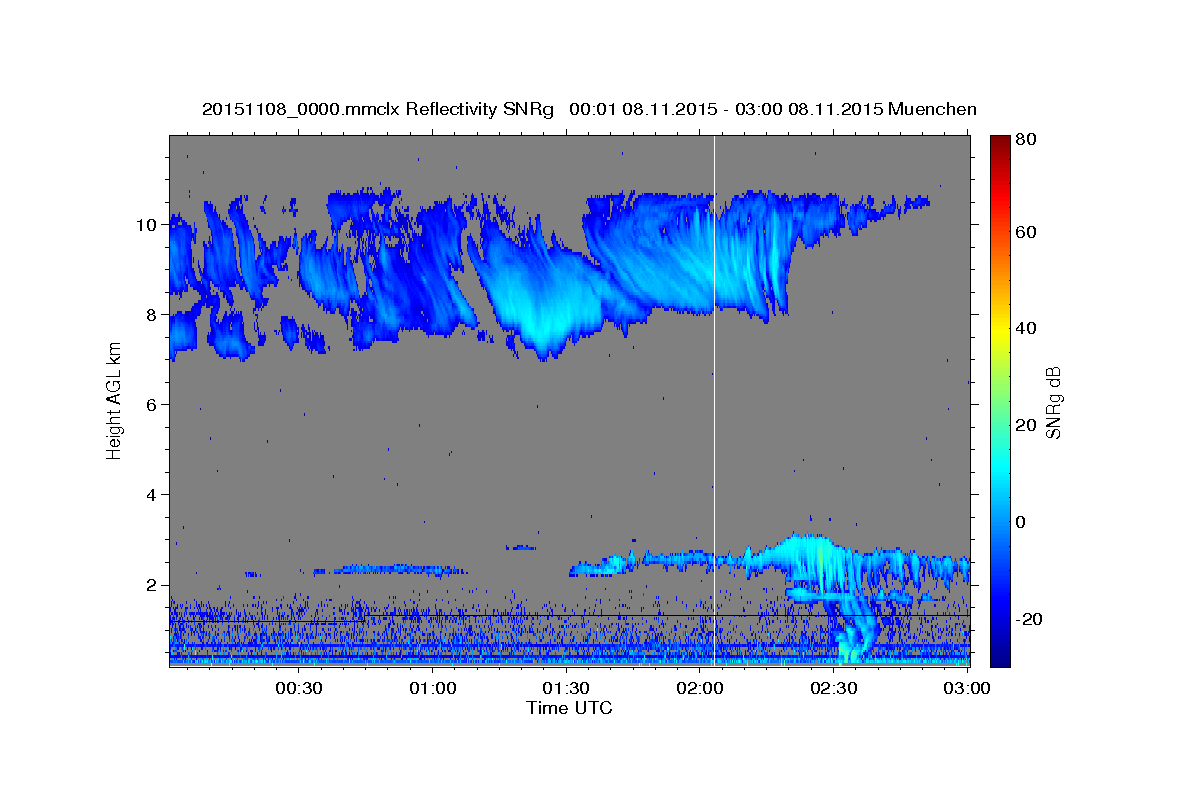Click the colorbar label '40'

click(x=1024, y=328)
